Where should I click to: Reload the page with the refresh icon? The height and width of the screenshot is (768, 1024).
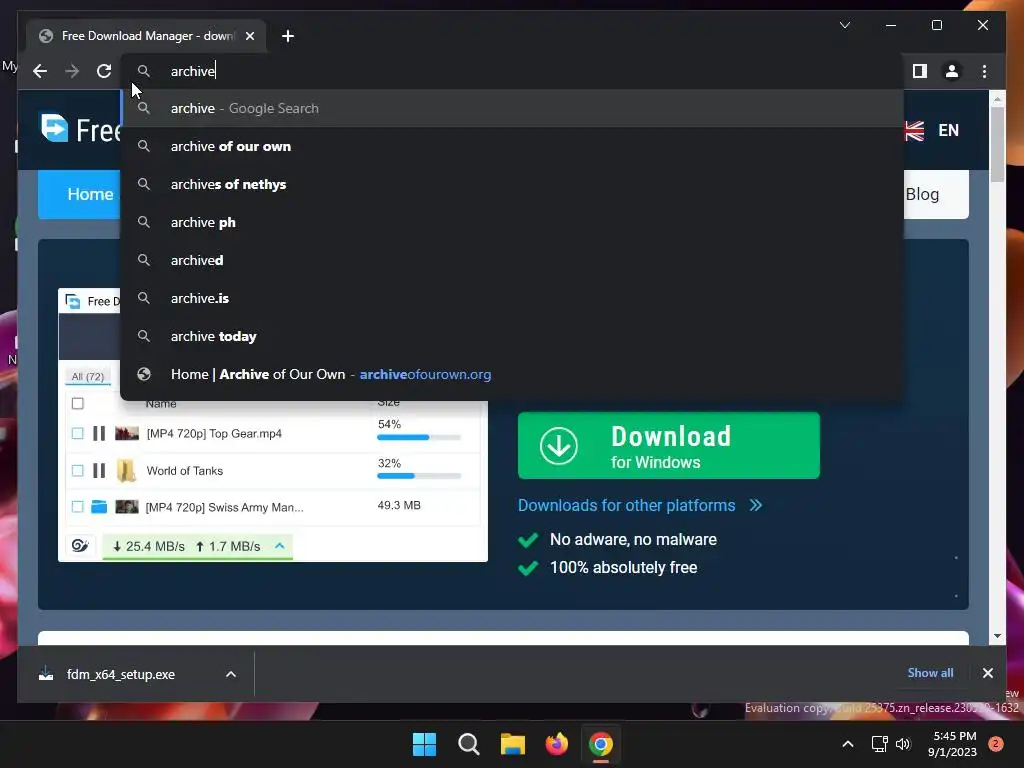pyautogui.click(x=104, y=71)
